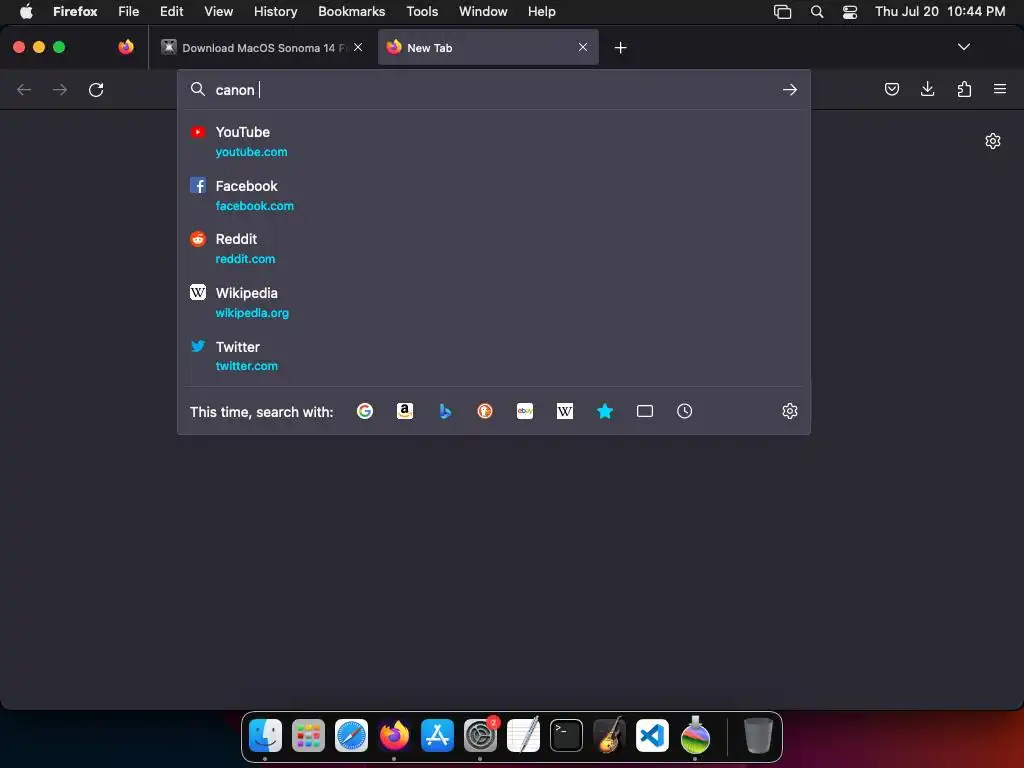The height and width of the screenshot is (768, 1024).
Task: Open the YouTube suggestion
Action: (494, 141)
